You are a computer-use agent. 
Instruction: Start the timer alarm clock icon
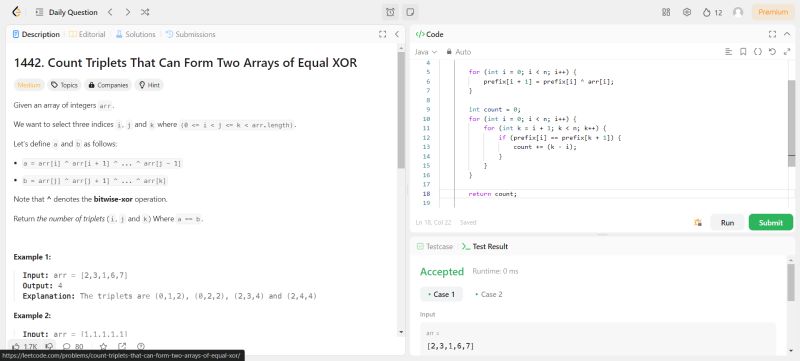pyautogui.click(x=390, y=12)
